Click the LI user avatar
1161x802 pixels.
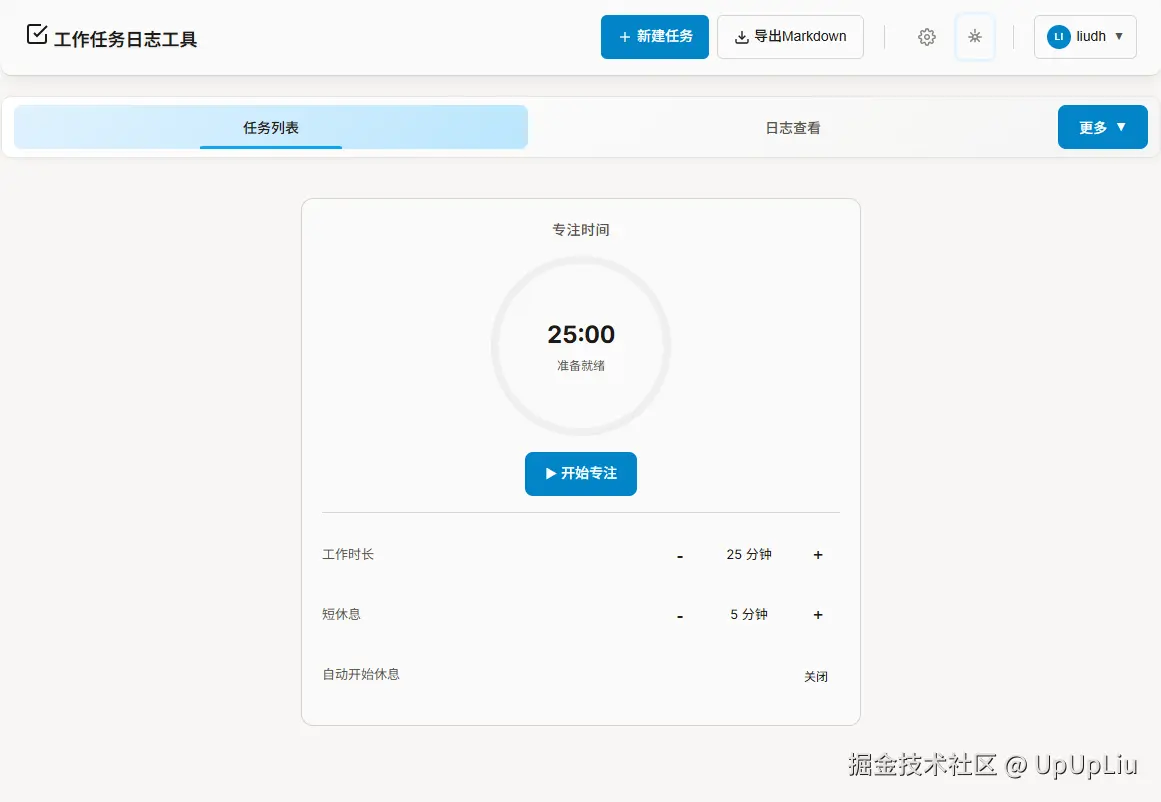[1058, 36]
